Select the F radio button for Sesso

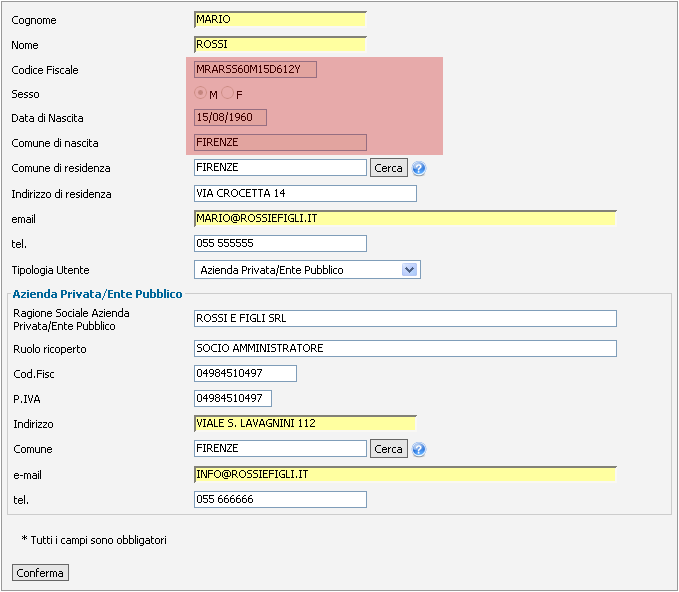click(227, 93)
